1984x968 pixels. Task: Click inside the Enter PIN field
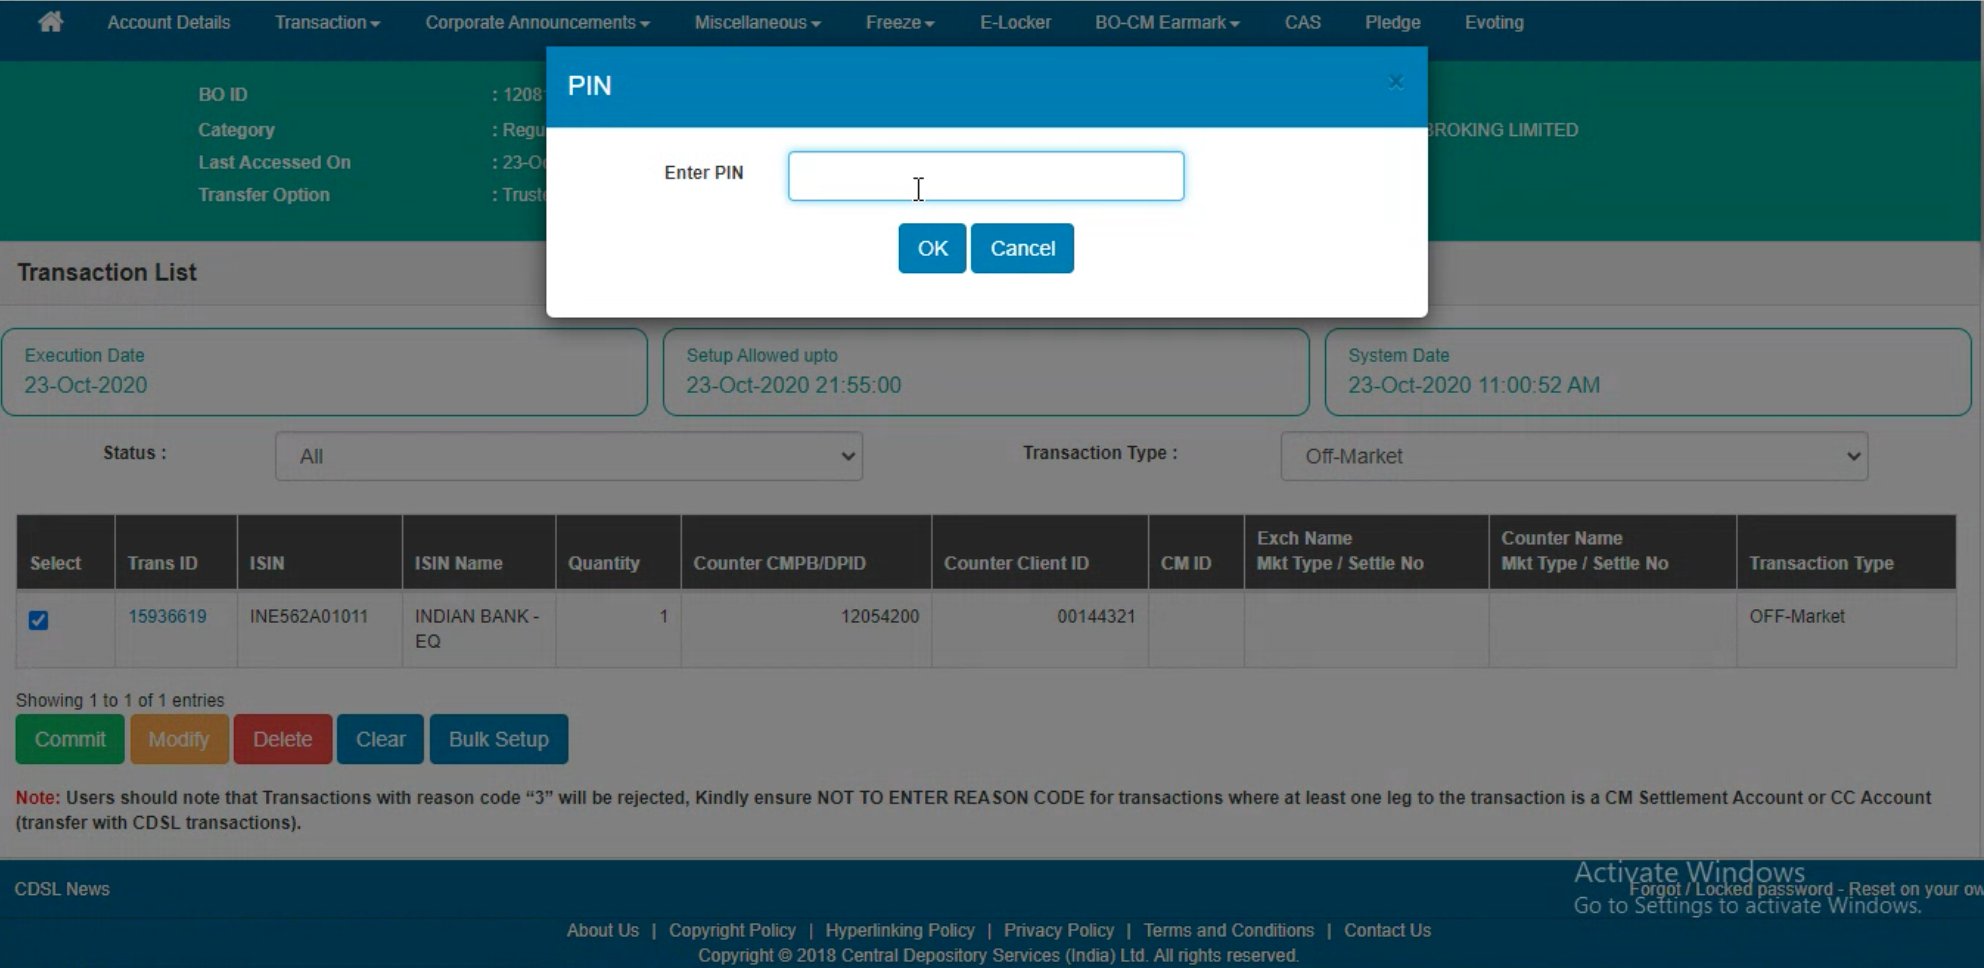(x=985, y=176)
